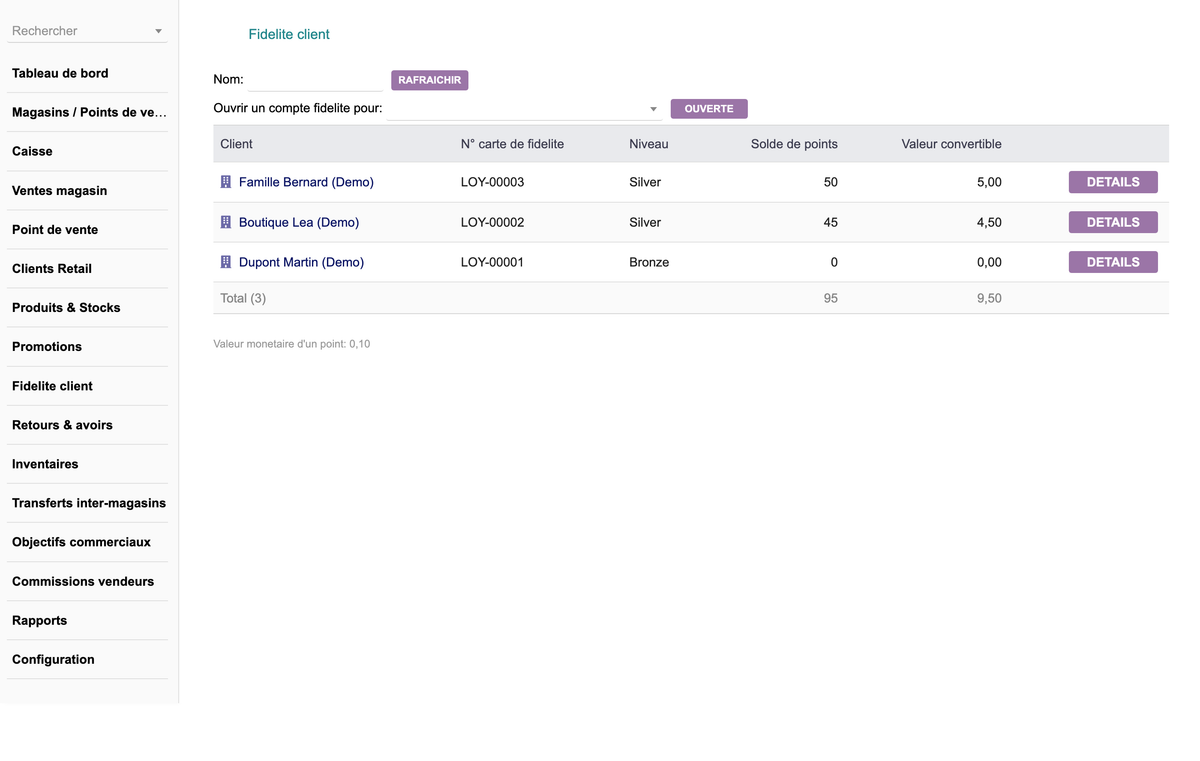Open DETAILS for Famille Bernard
This screenshot has width=1200, height=761.
coord(1113,182)
